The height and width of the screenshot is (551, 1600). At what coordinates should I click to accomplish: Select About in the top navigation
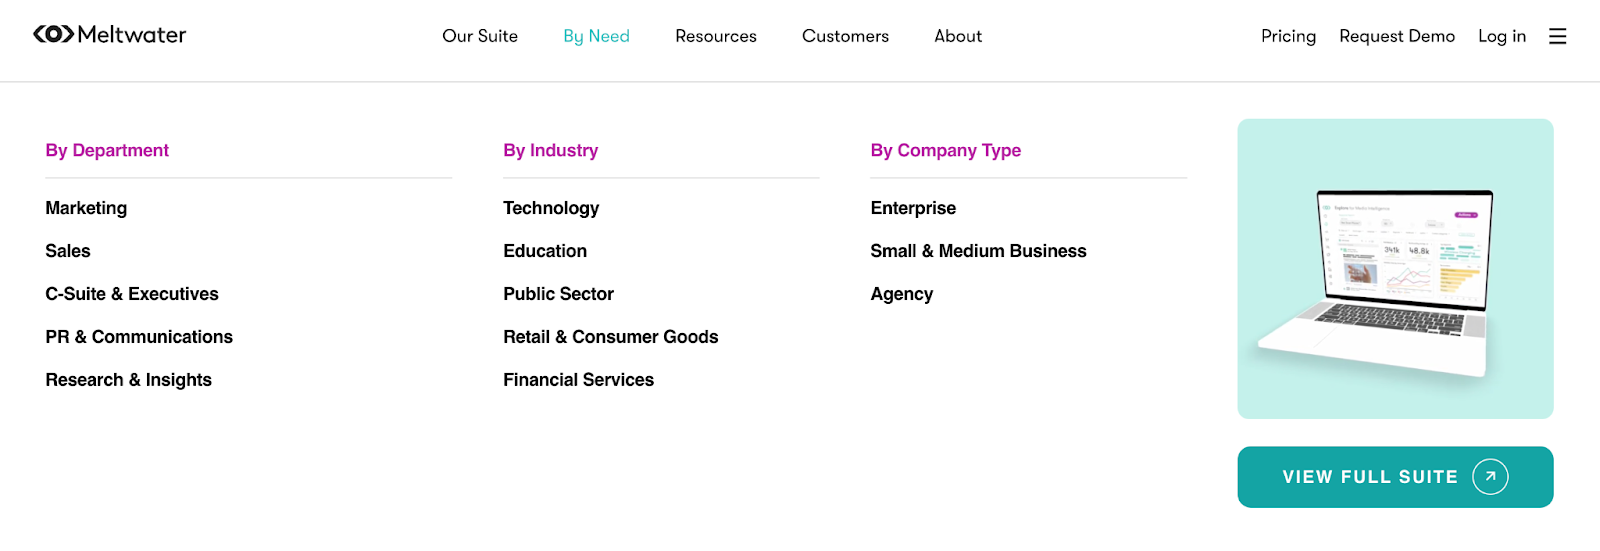pos(958,36)
